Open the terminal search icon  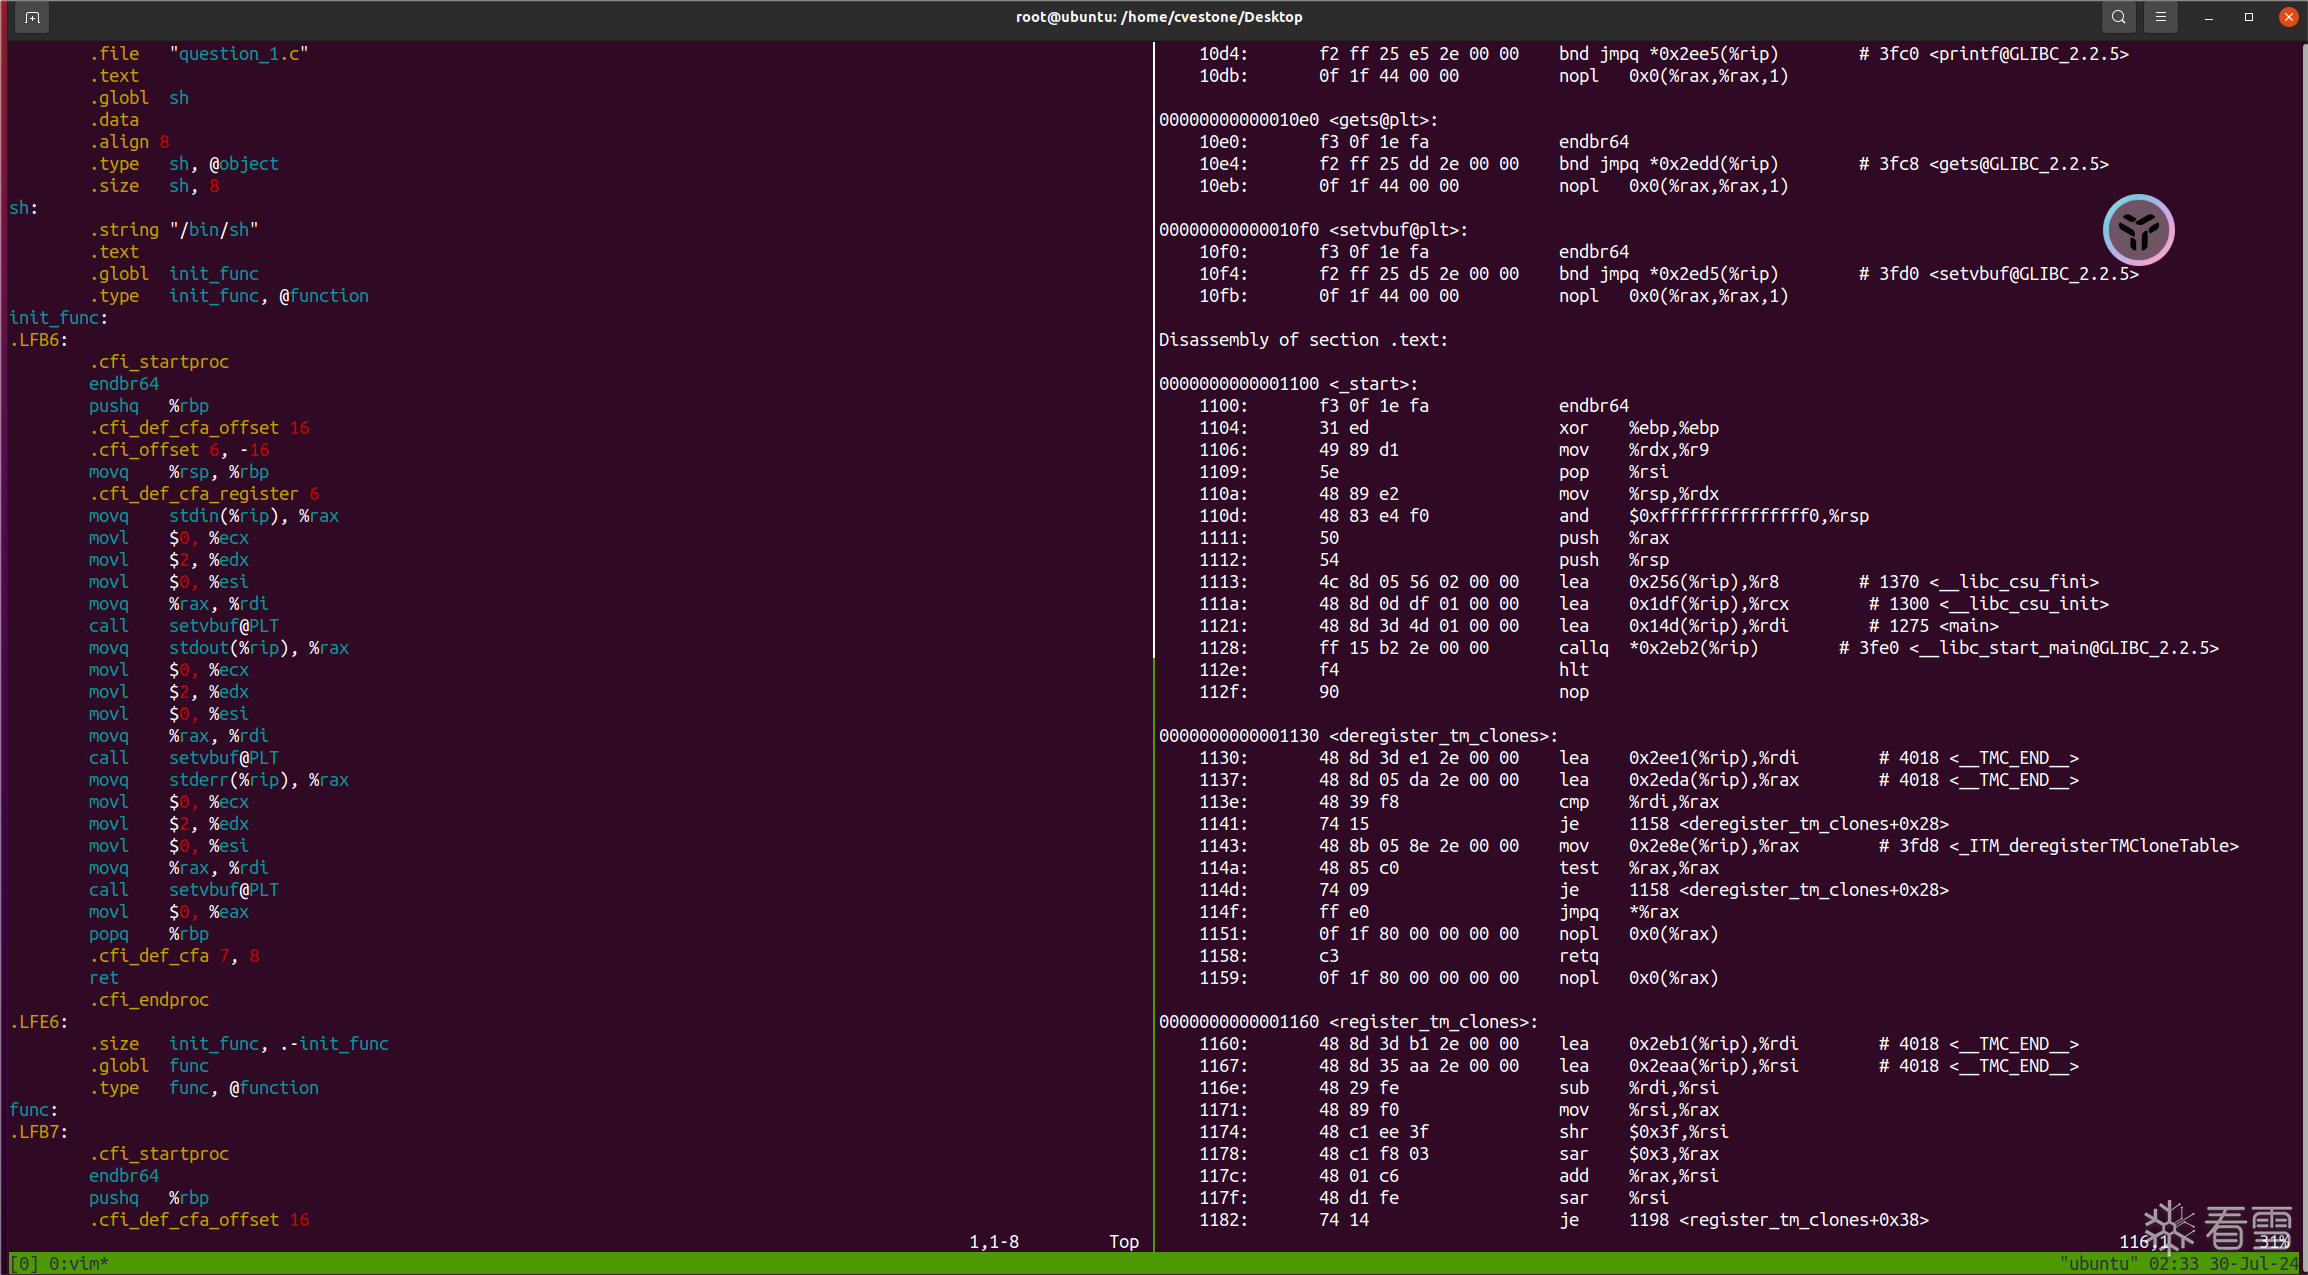pos(2118,17)
